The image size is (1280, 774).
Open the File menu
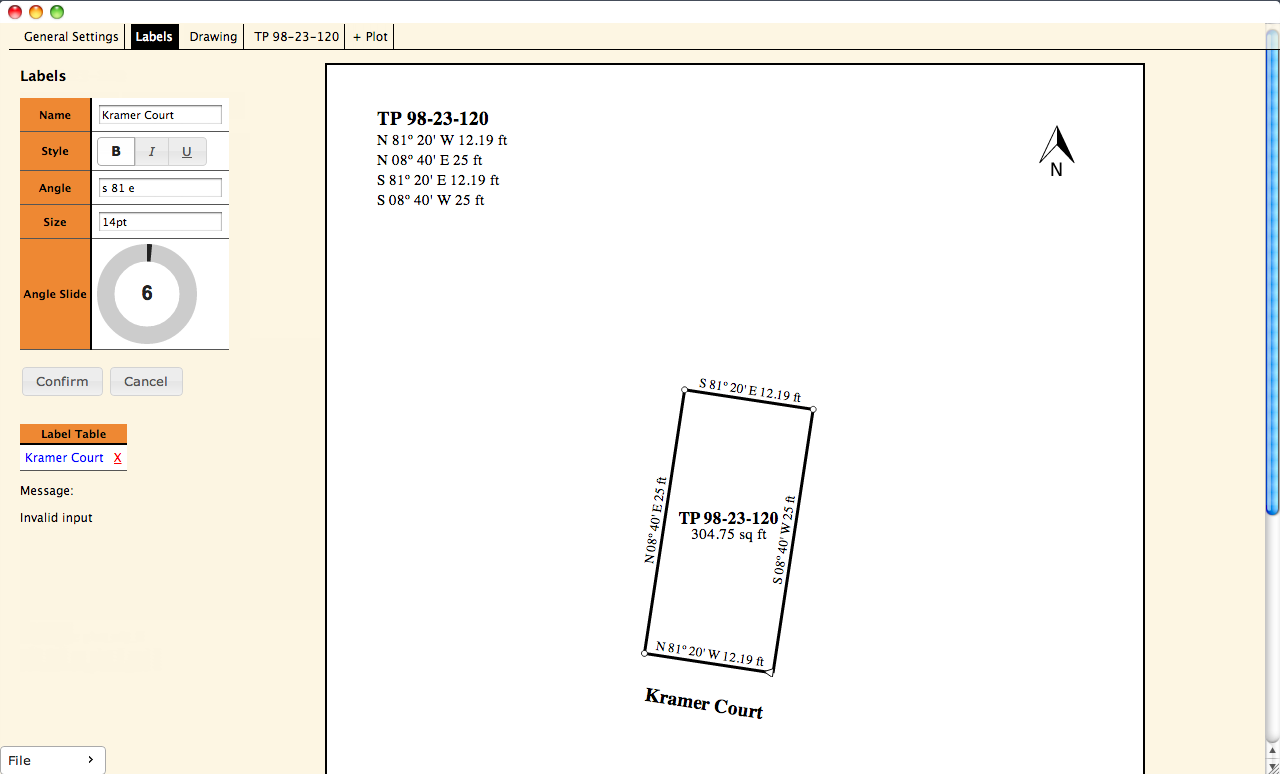(53, 760)
